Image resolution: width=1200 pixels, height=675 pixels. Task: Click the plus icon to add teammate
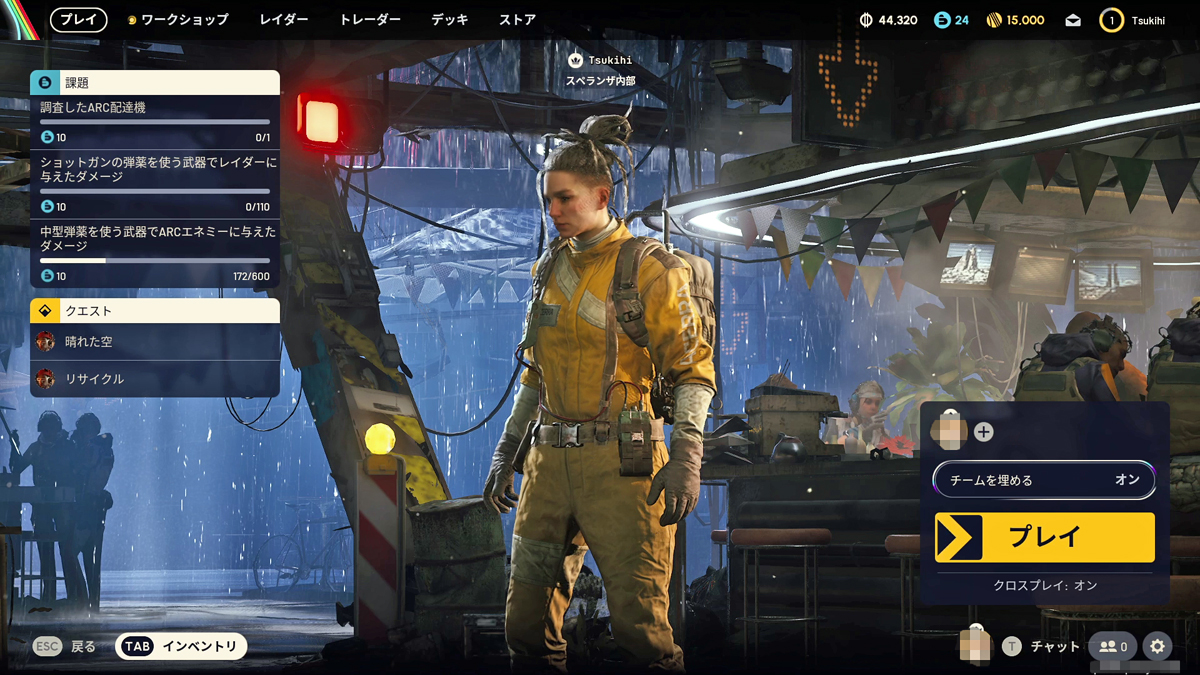[x=984, y=432]
